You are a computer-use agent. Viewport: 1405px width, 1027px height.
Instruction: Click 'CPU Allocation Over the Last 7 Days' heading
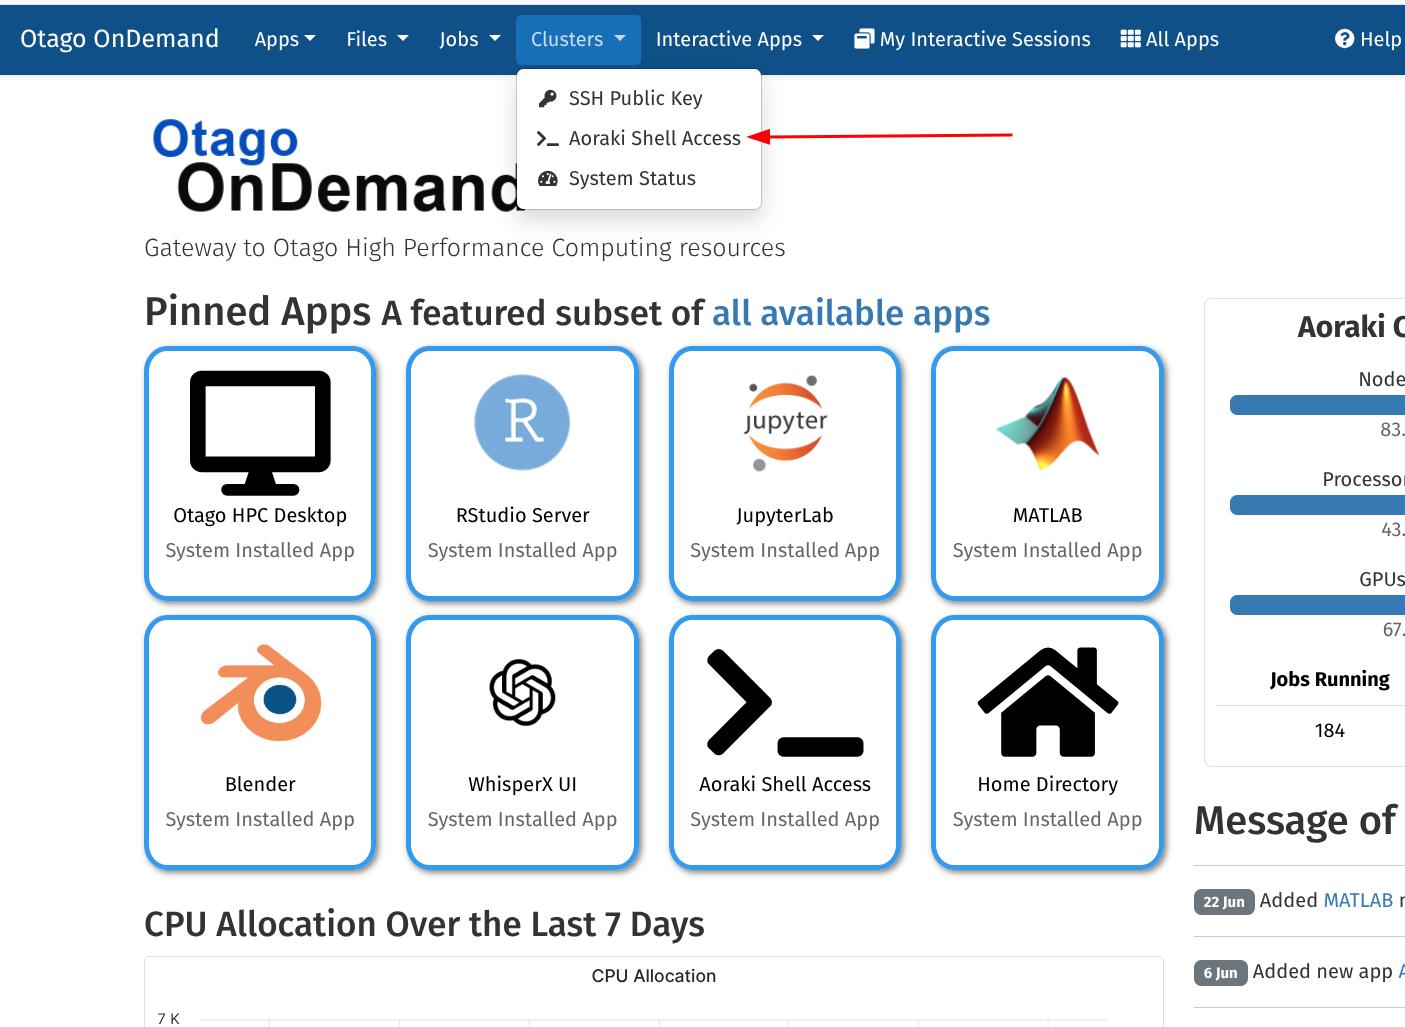point(424,924)
